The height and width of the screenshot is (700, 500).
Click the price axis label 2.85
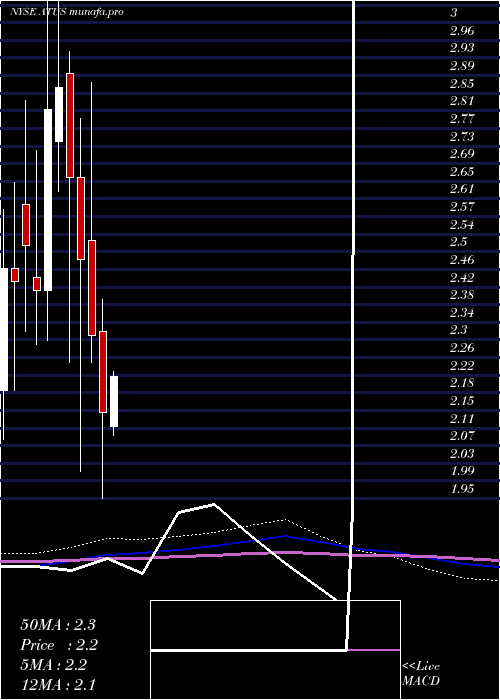coord(462,83)
